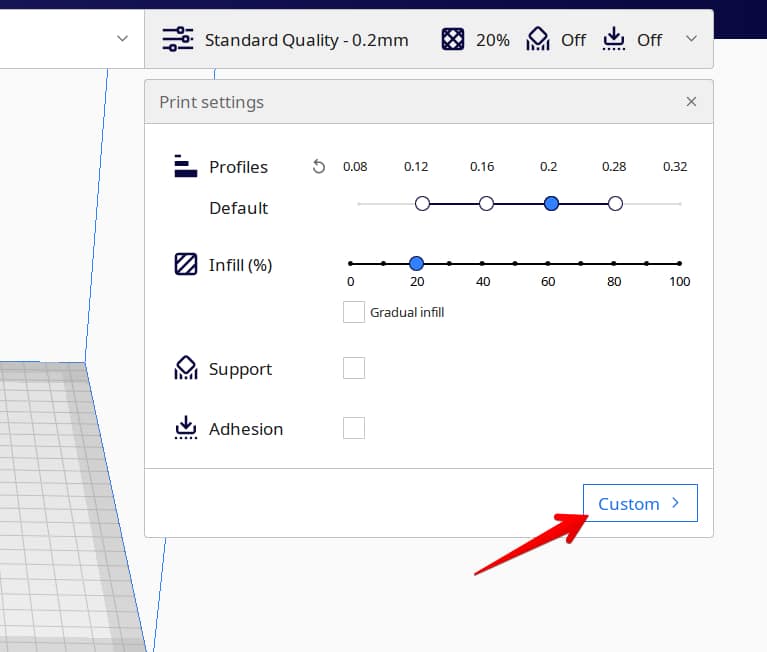Click the Support icon in the panel
767x652 pixels.
[x=185, y=368]
